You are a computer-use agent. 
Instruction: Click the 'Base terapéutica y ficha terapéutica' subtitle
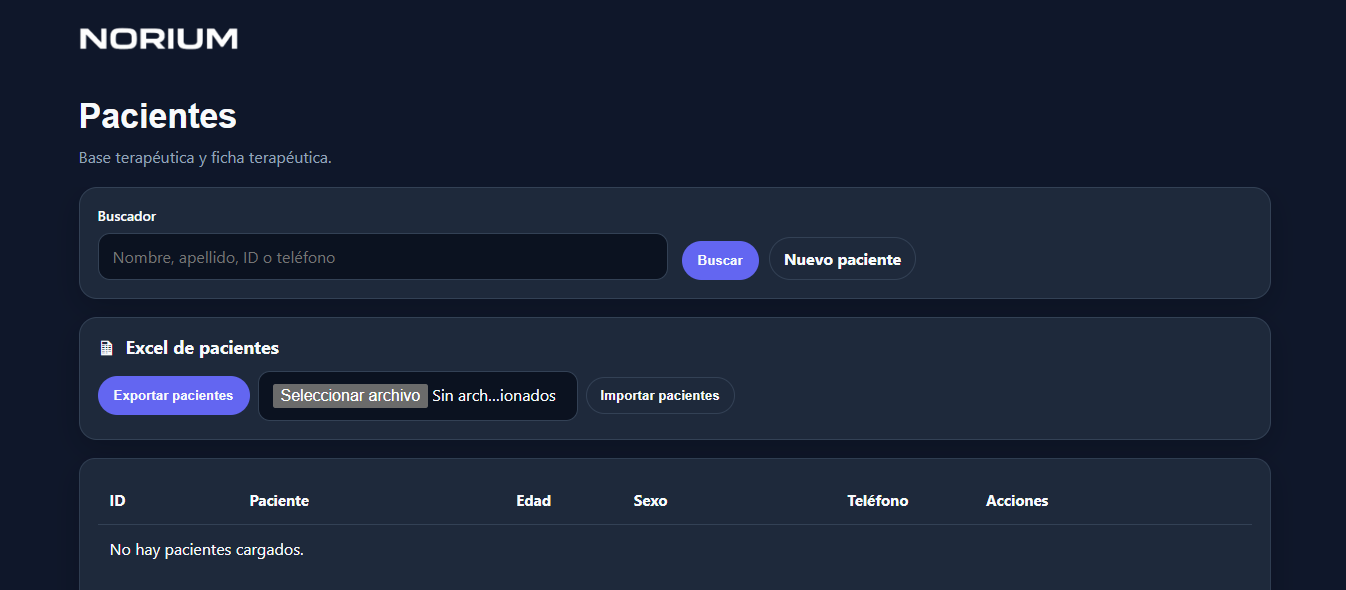tap(205, 158)
